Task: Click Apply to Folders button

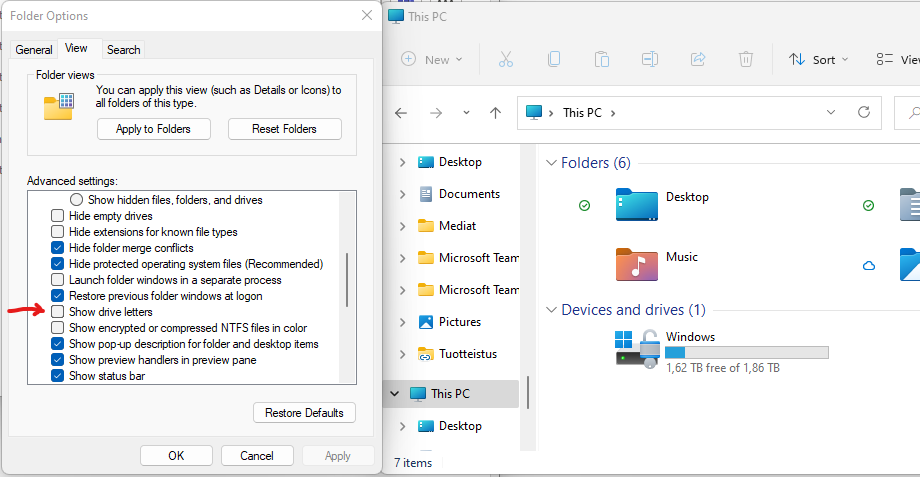Action: point(154,129)
